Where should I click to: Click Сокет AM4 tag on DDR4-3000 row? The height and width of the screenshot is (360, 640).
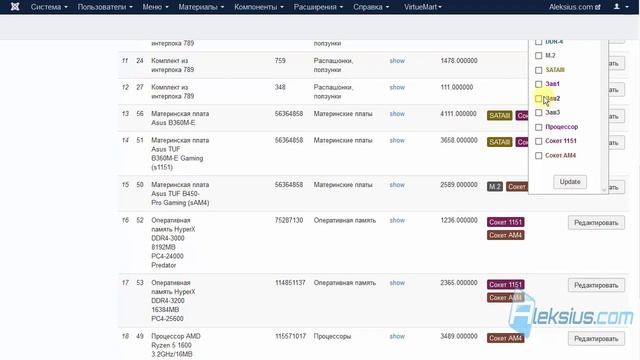point(505,235)
